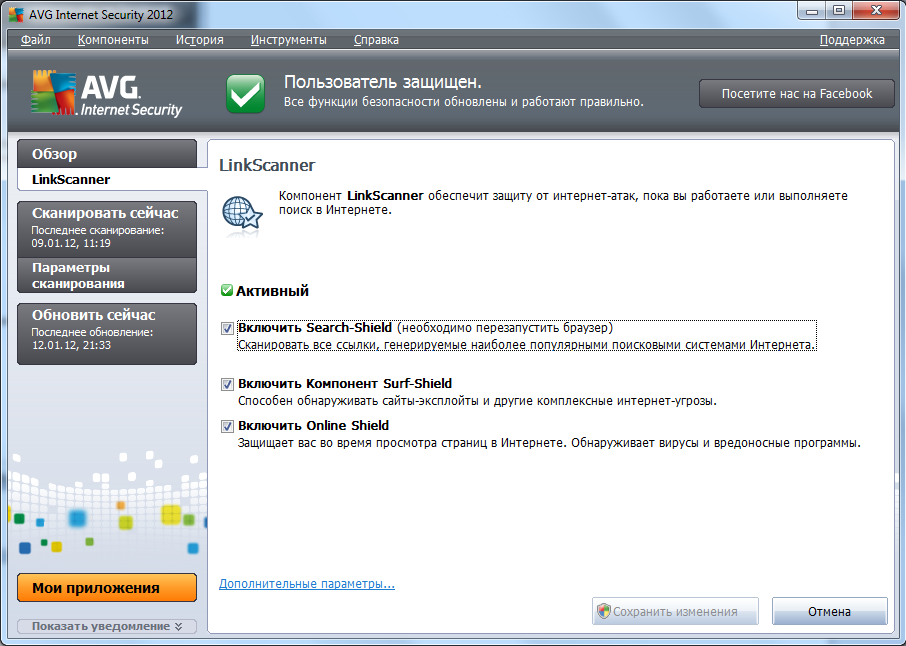Screen dimensions: 906x646
Task: Open Параметры сканирования
Action: click(x=107, y=275)
